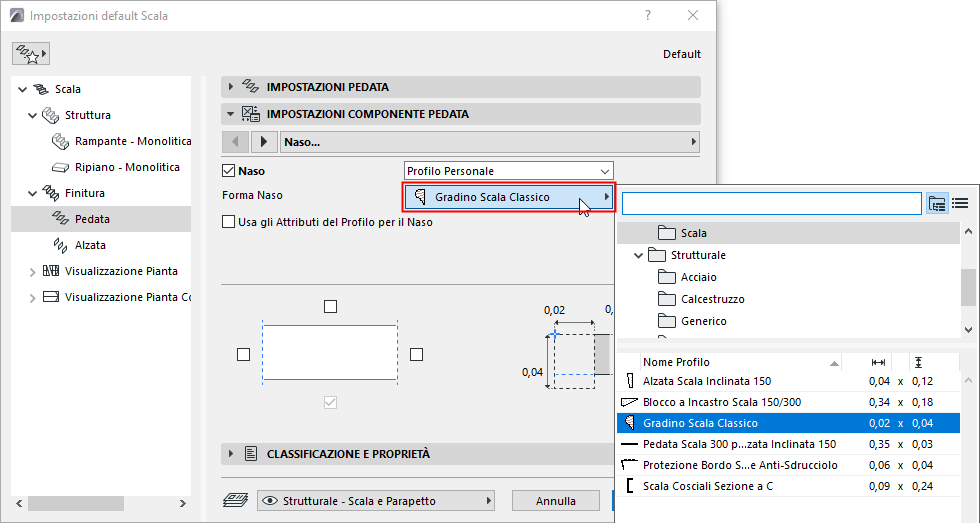
Task: Switch profile list to folder tree view
Action: (938, 203)
